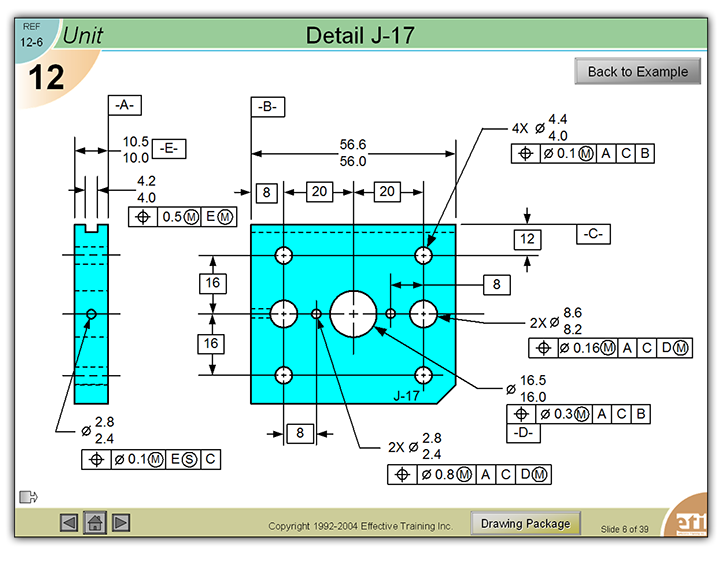Open the Drawing Package
This screenshot has height=574, width=723.
click(525, 523)
